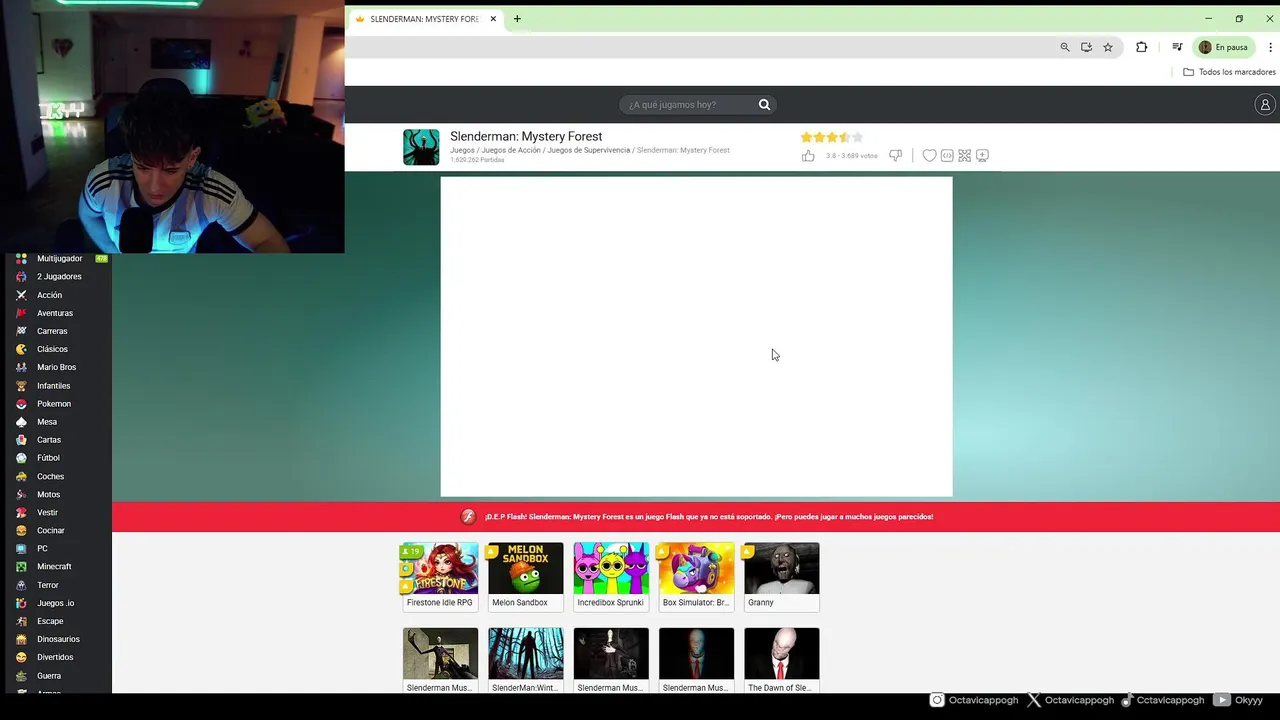Click the PC category icon
The width and height of the screenshot is (1280, 720).
tap(21, 549)
